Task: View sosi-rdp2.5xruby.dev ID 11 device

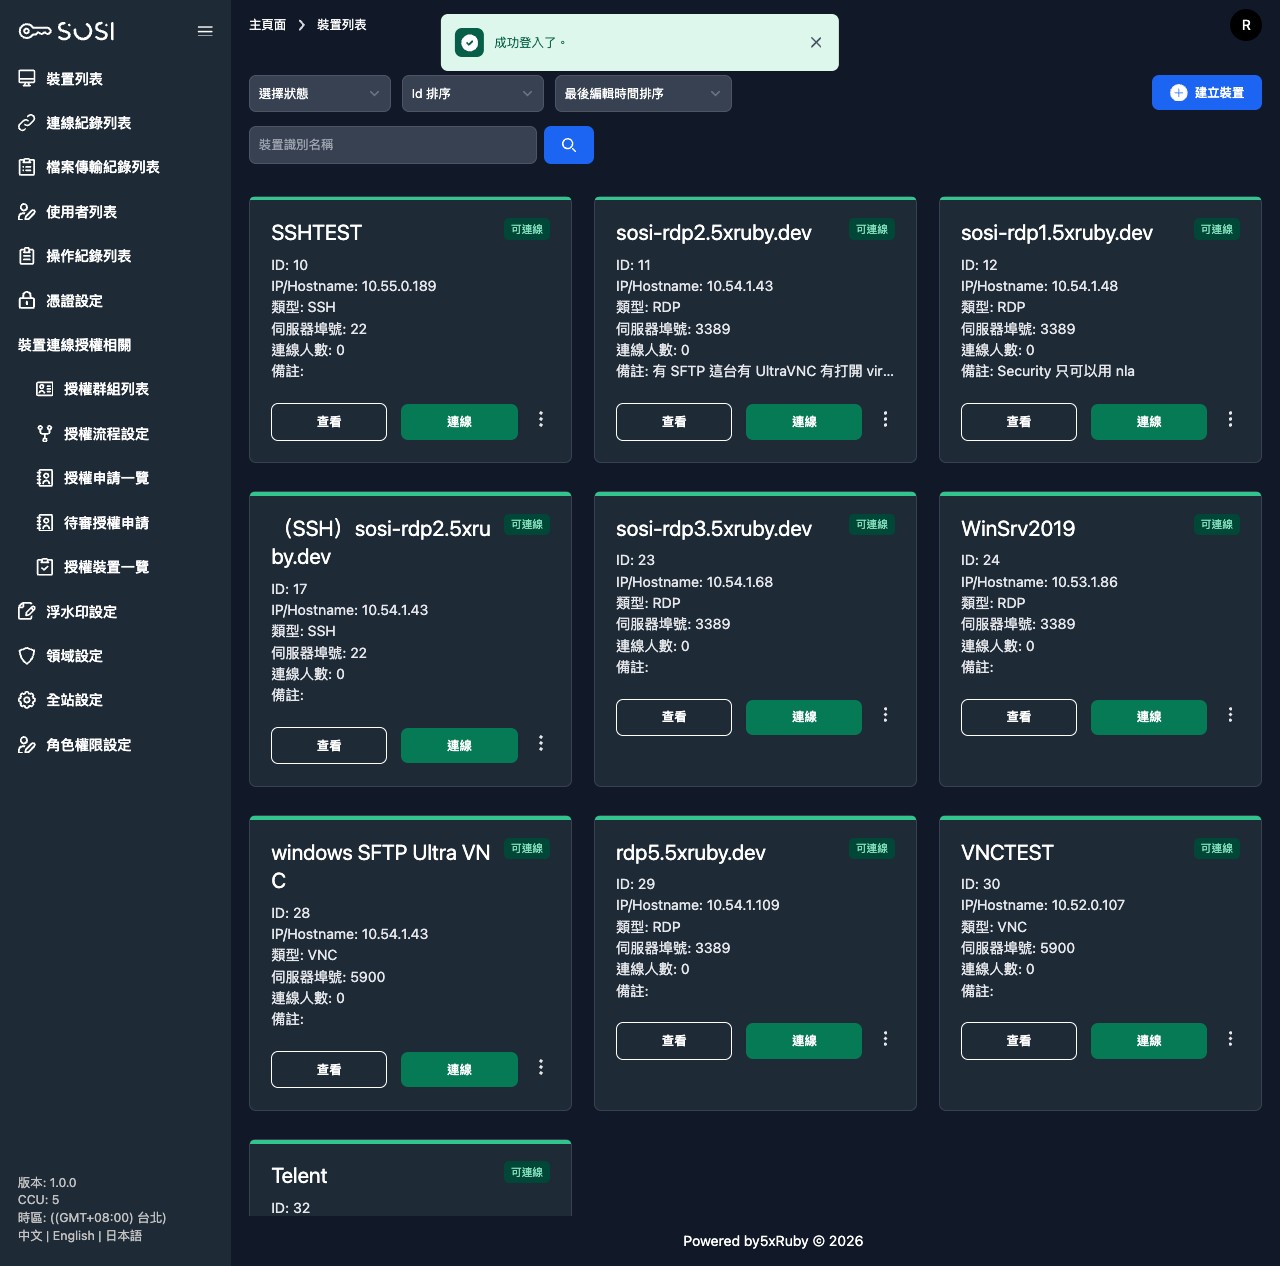Action: pos(674,422)
